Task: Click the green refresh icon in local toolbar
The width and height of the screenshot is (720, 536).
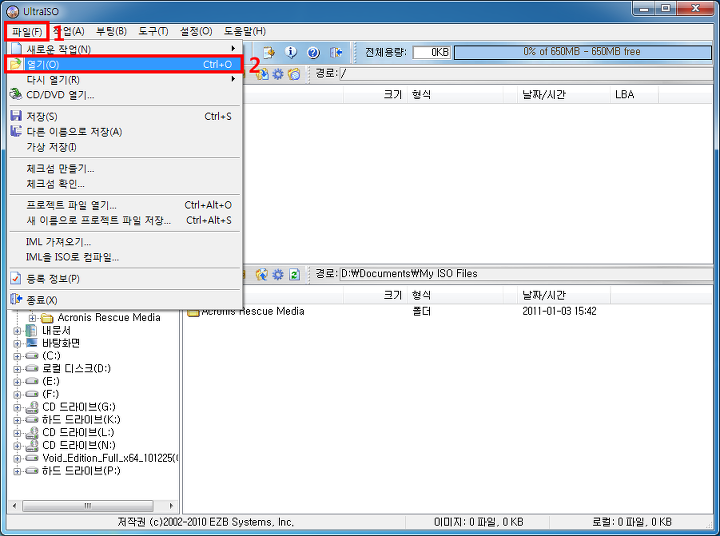Action: (294, 274)
